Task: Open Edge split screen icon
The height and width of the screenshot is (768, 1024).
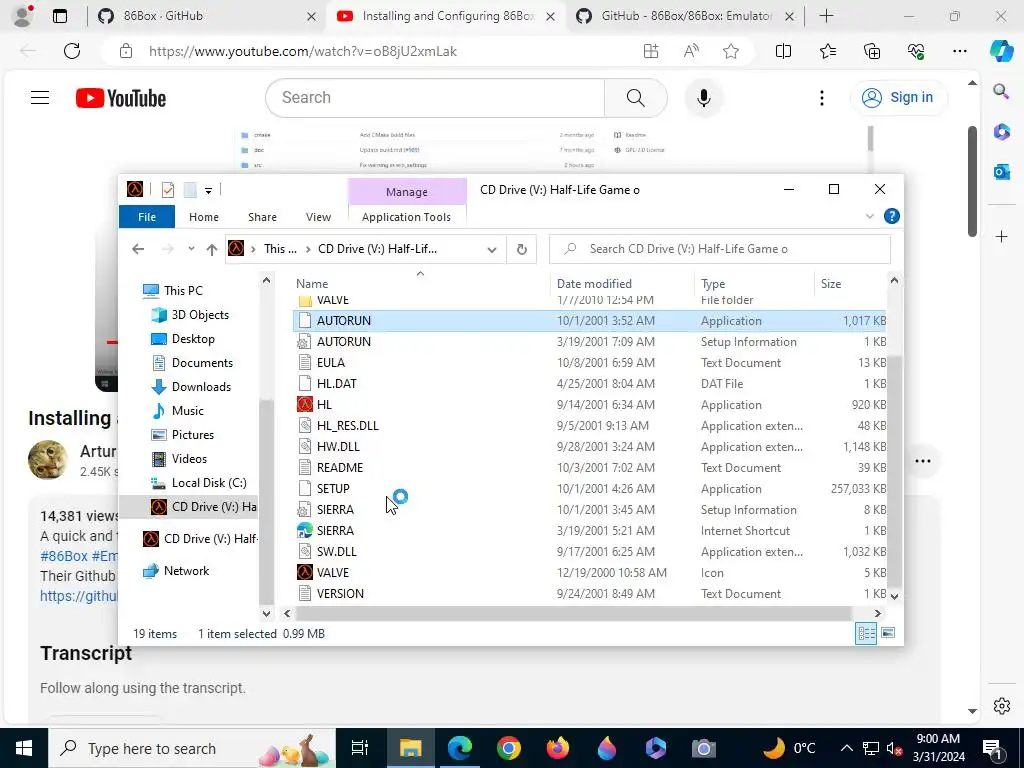Action: [x=783, y=51]
